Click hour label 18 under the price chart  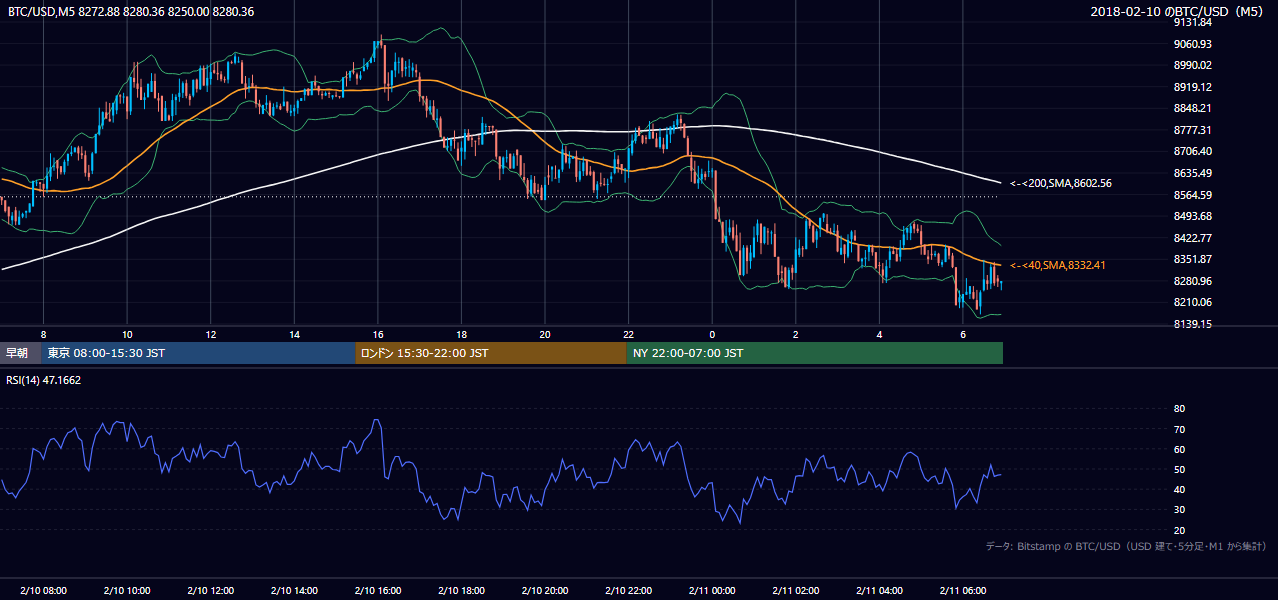tap(461, 334)
